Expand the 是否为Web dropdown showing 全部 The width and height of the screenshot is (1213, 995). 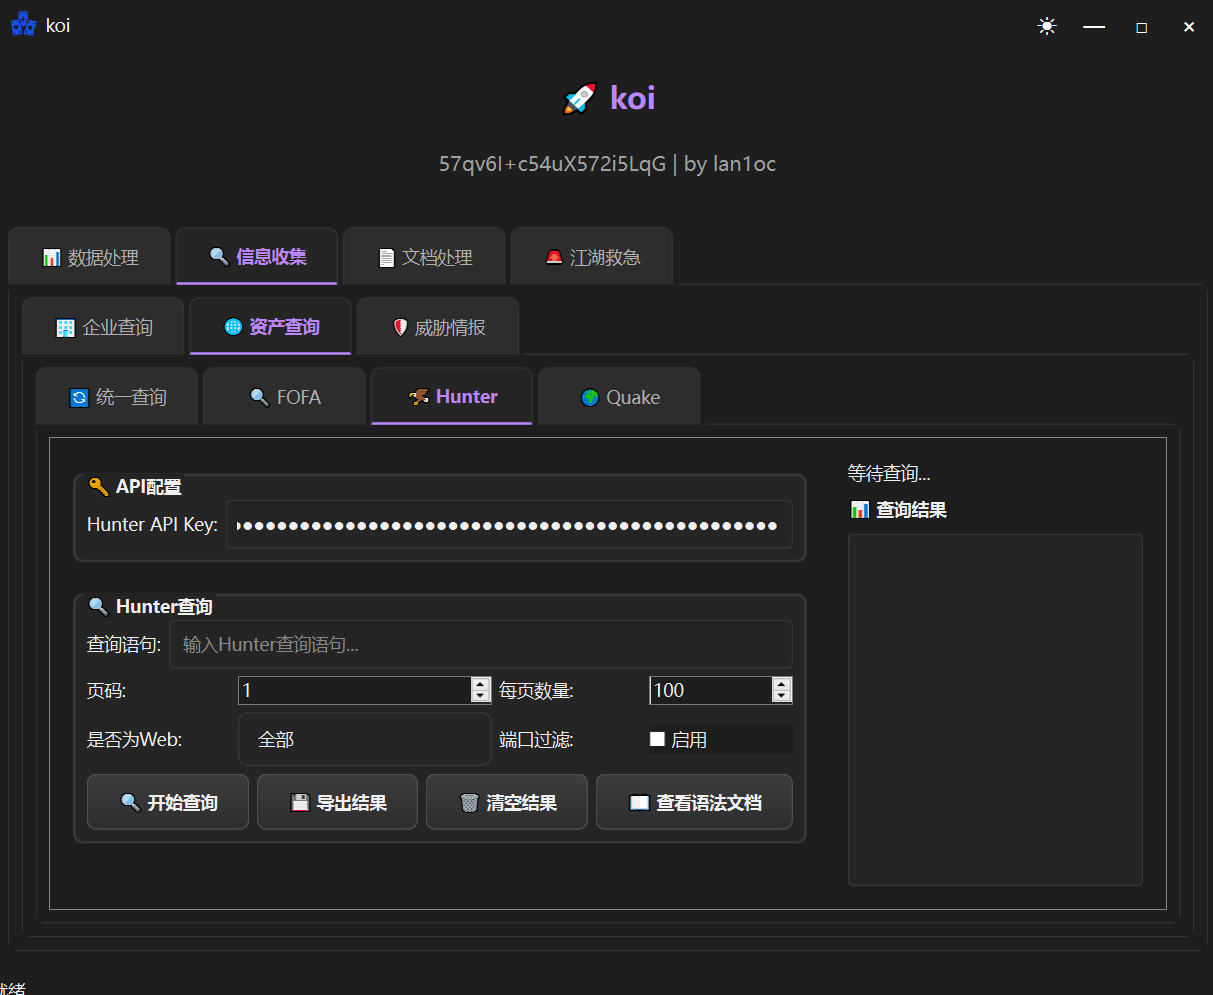coord(365,740)
